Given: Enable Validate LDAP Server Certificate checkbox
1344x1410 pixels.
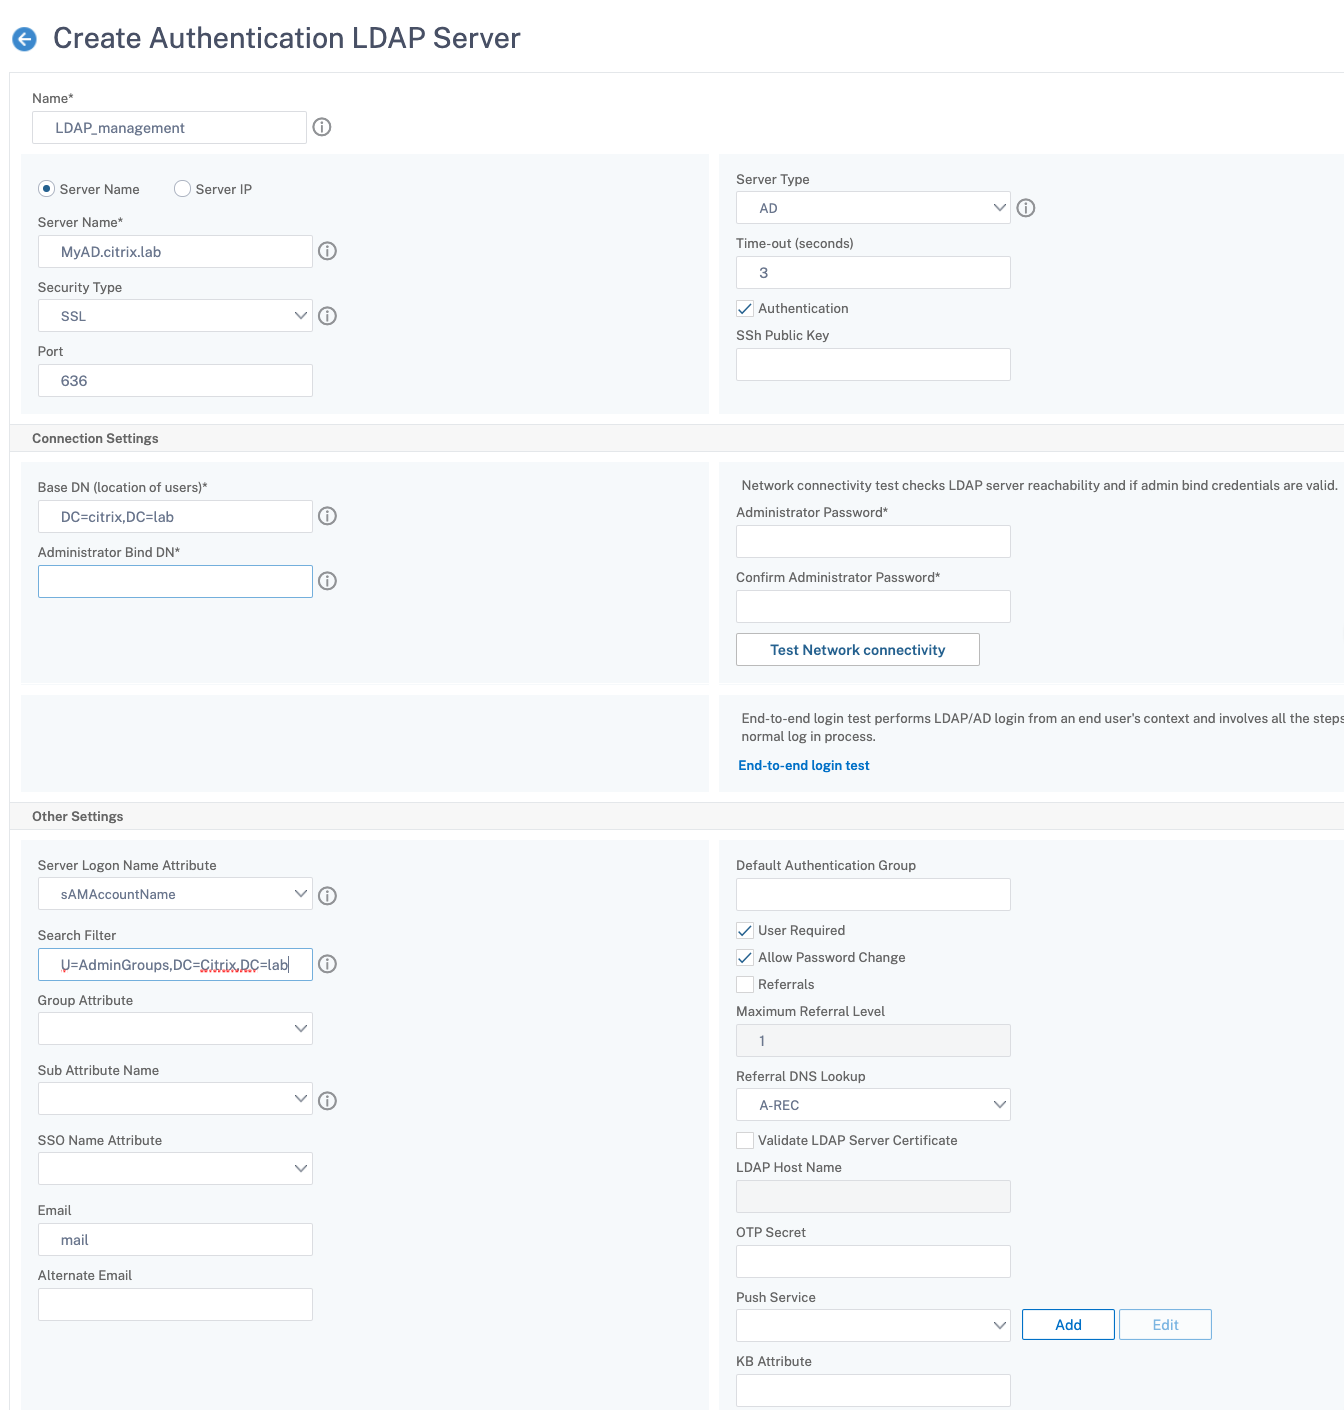Looking at the screenshot, I should pyautogui.click(x=745, y=1141).
